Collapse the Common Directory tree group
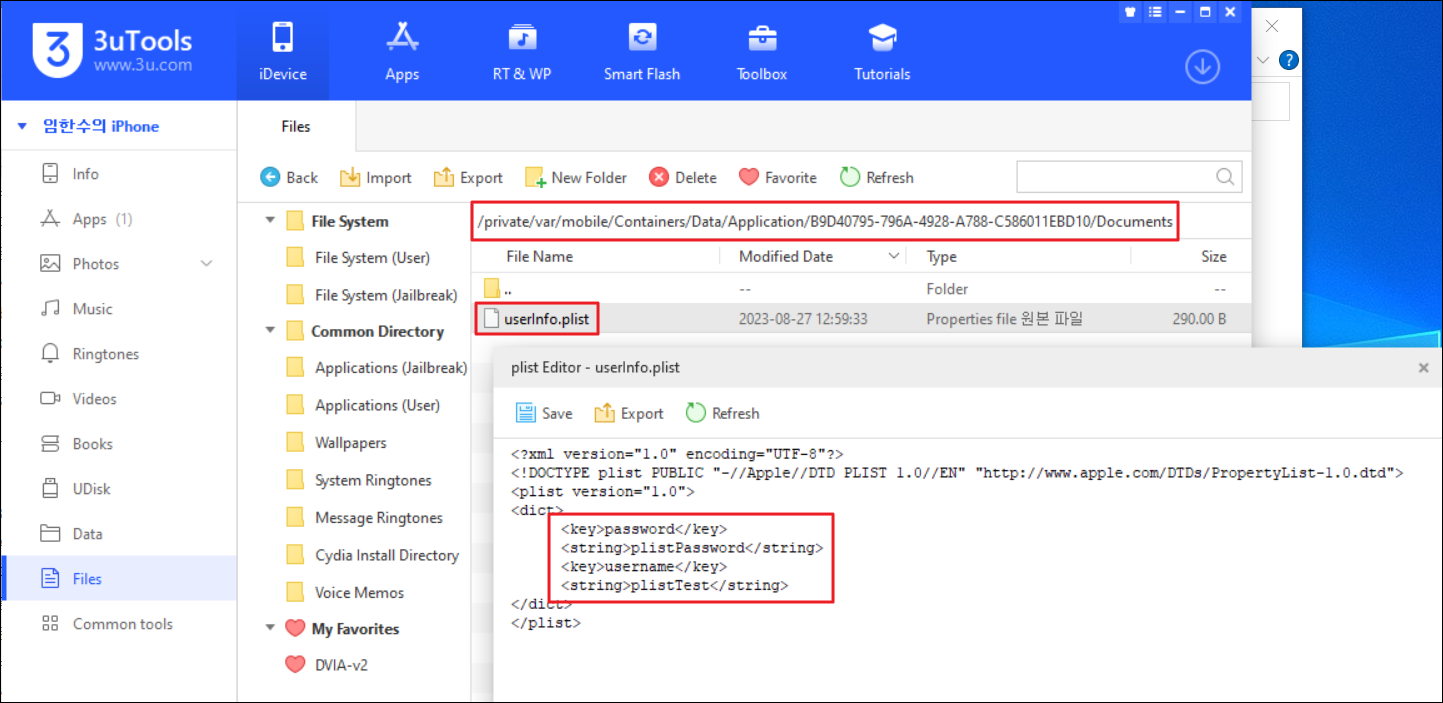This screenshot has height=703, width=1443. tap(270, 331)
